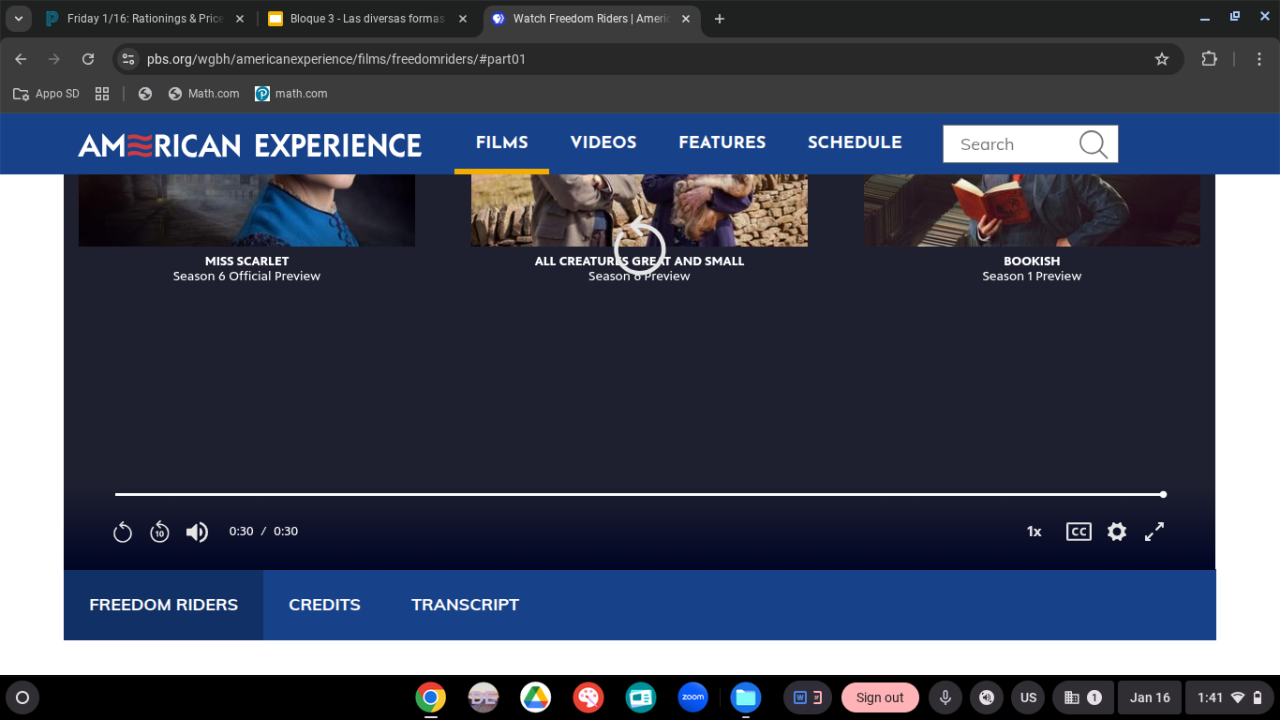Open the US keyboard input selector

coord(1028,698)
